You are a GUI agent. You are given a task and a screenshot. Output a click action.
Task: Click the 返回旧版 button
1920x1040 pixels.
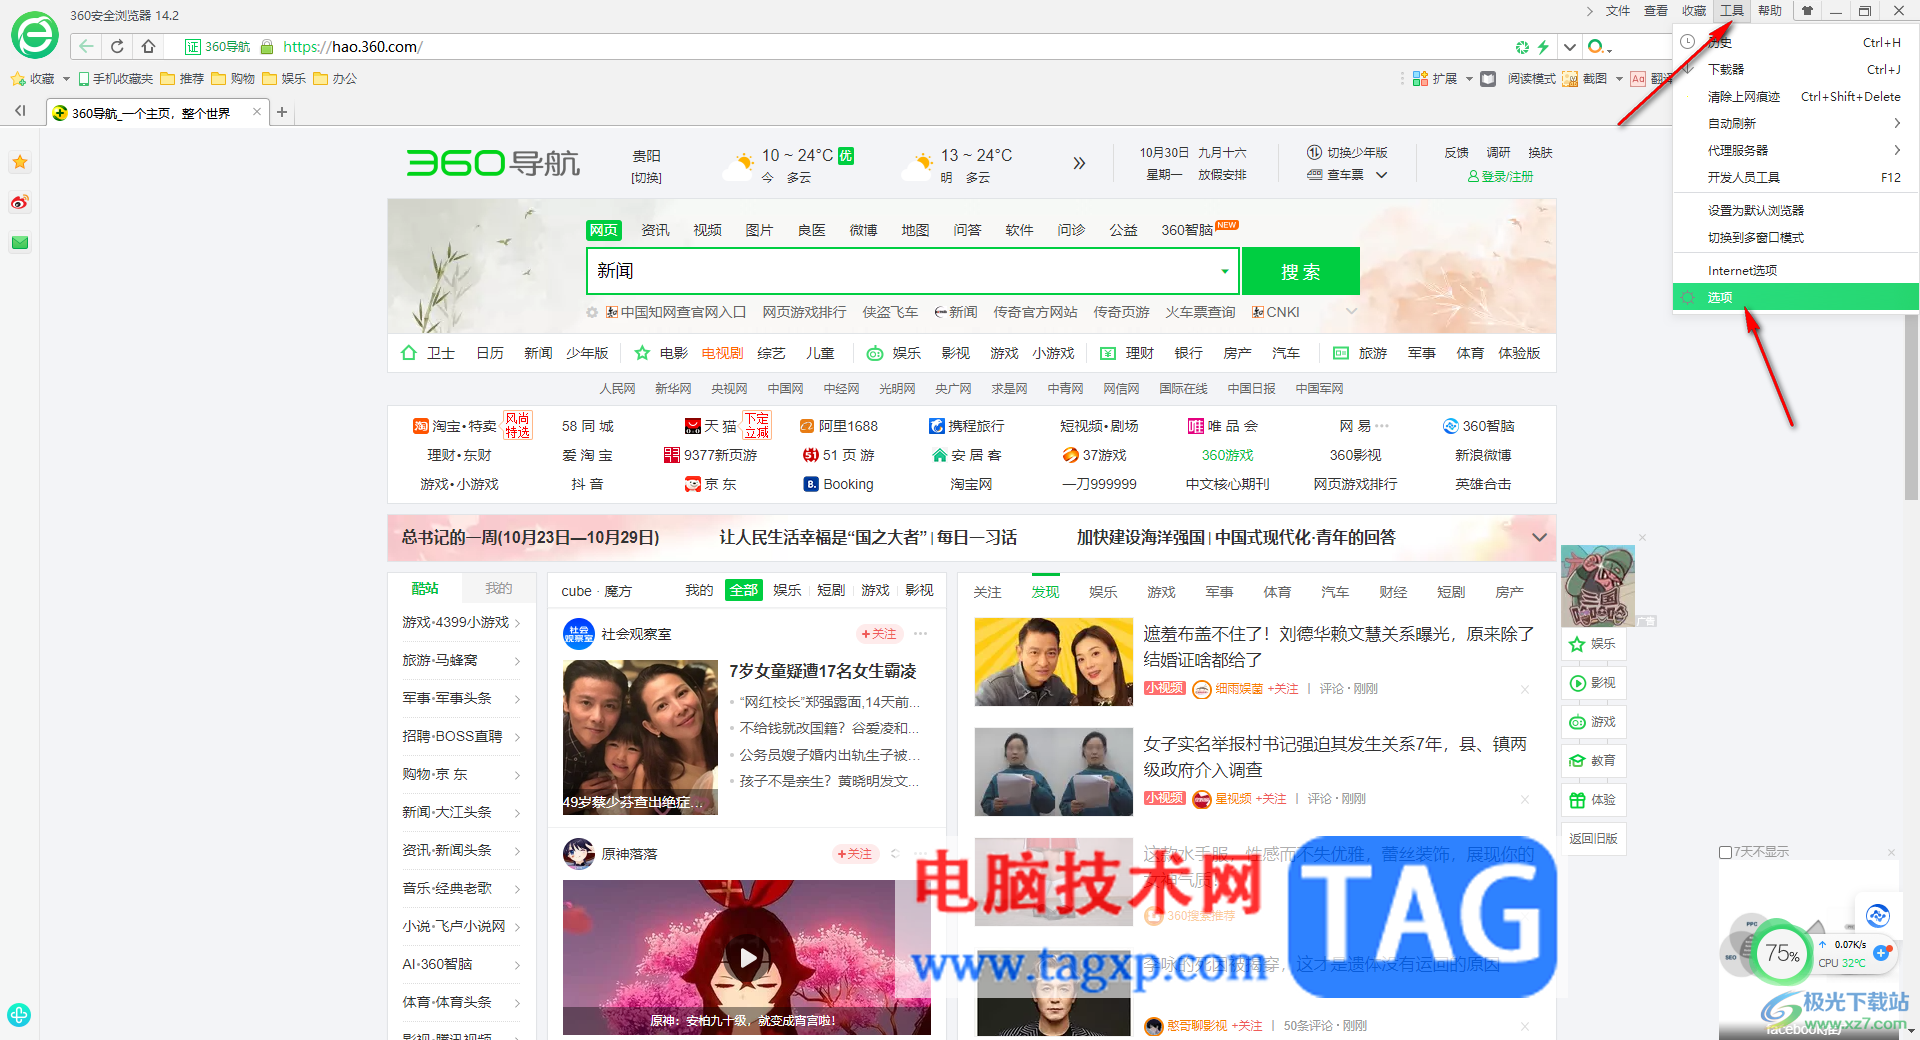point(1593,839)
